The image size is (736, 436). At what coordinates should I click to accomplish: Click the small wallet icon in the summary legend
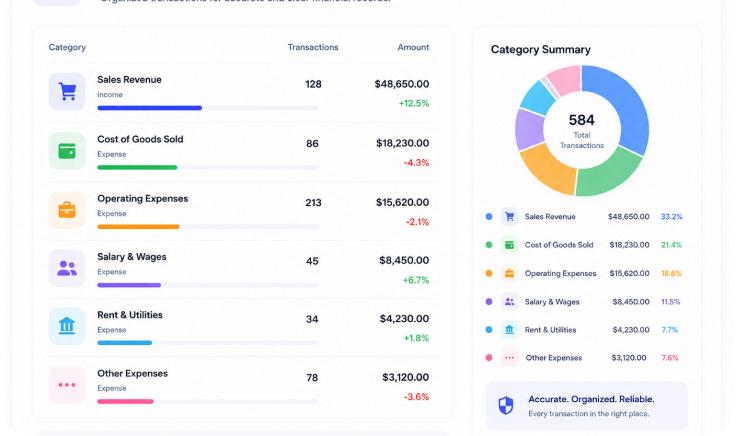click(x=509, y=245)
